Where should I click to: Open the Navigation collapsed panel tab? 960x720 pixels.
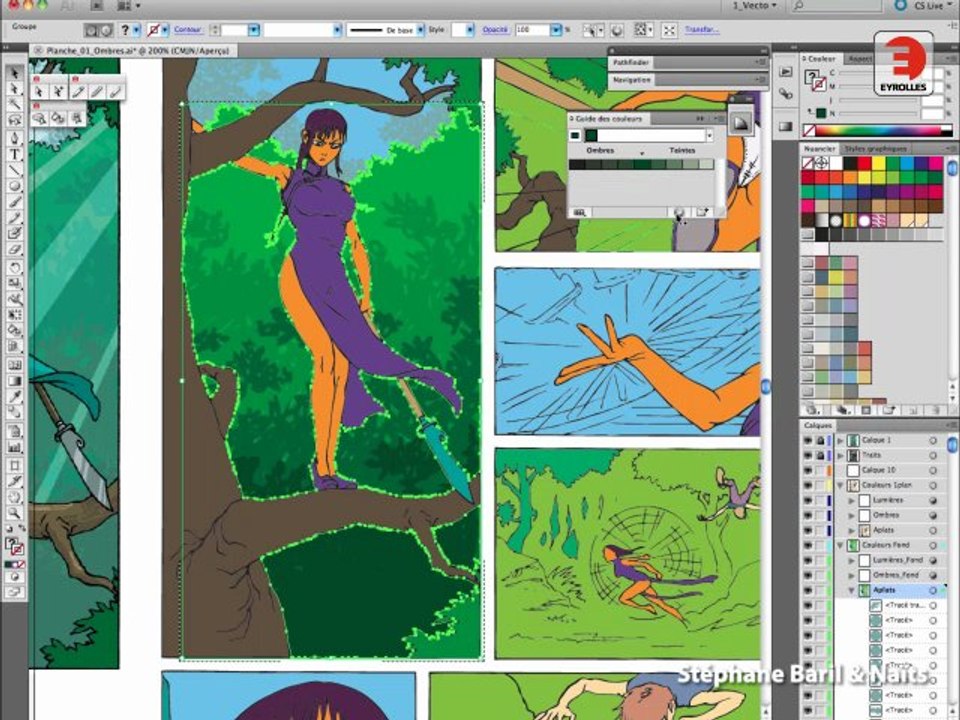tap(631, 80)
